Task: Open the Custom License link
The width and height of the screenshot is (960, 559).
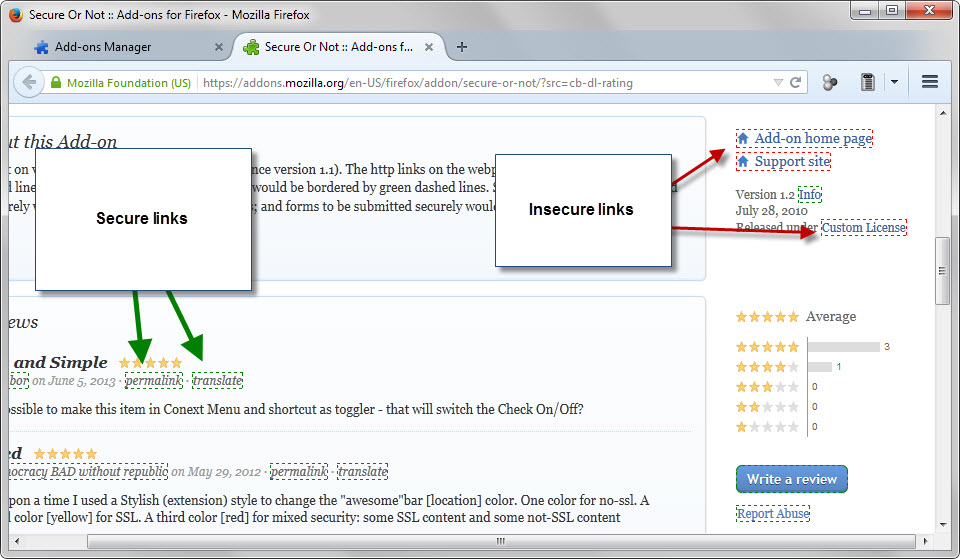Action: (x=864, y=227)
